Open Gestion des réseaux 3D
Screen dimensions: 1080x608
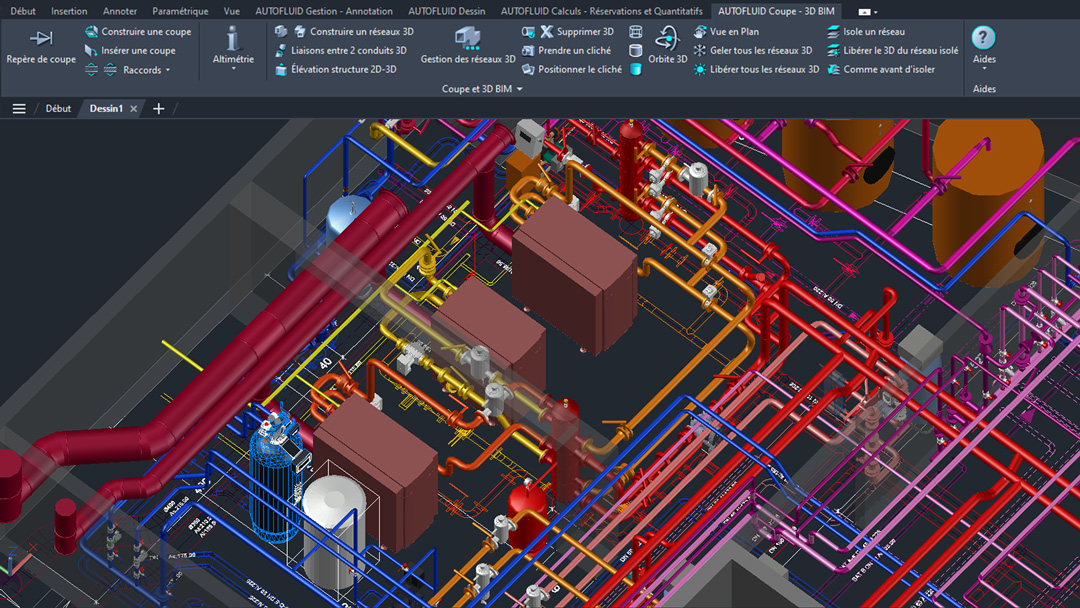[x=467, y=47]
